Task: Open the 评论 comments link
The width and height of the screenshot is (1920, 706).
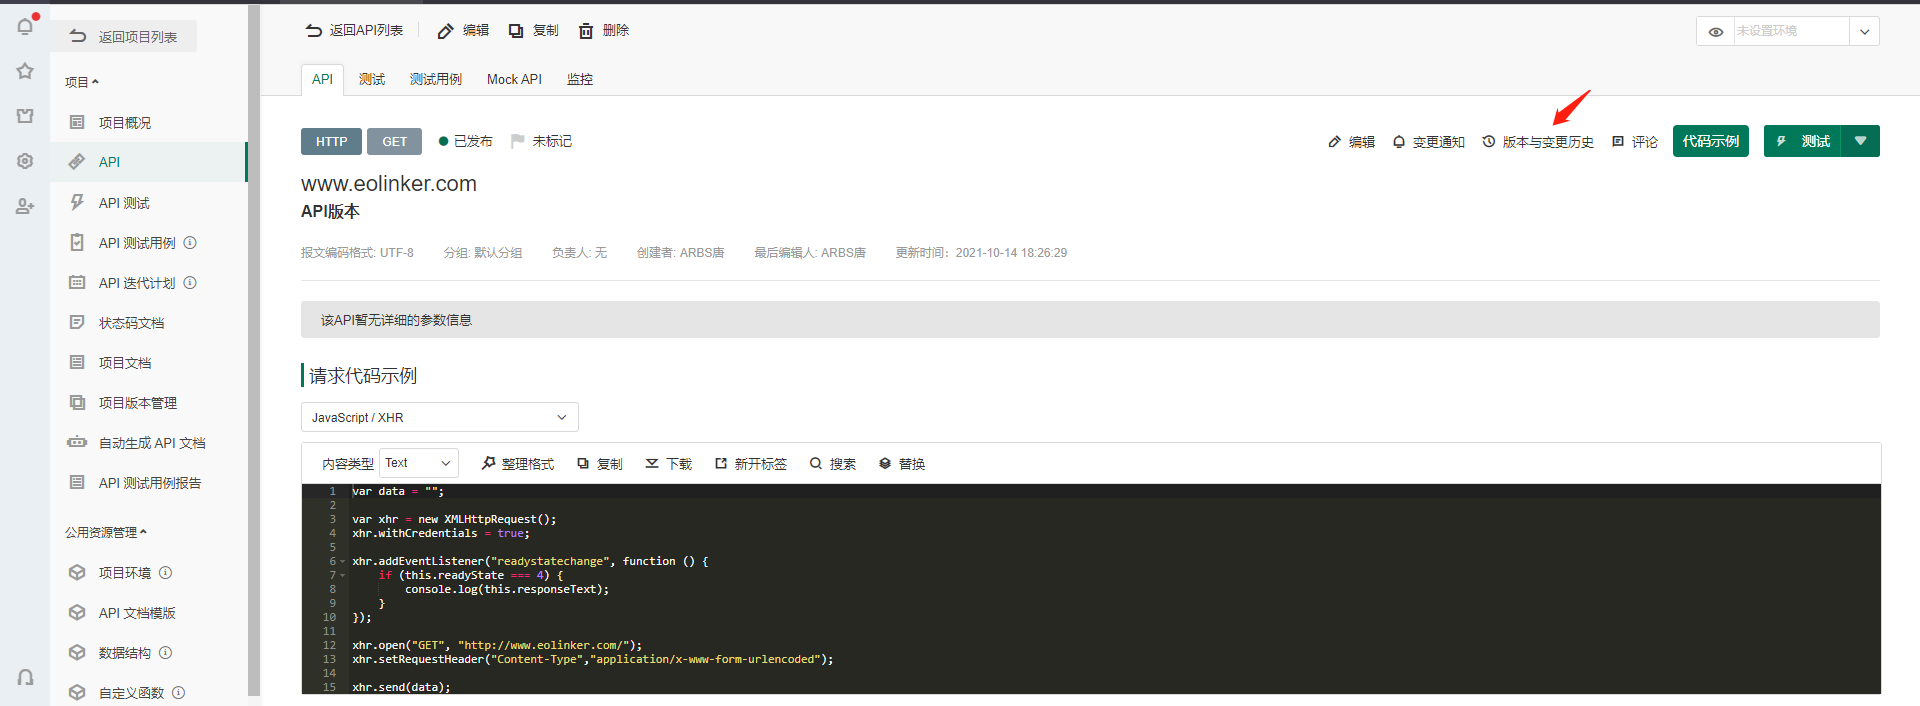Action: click(x=1634, y=142)
